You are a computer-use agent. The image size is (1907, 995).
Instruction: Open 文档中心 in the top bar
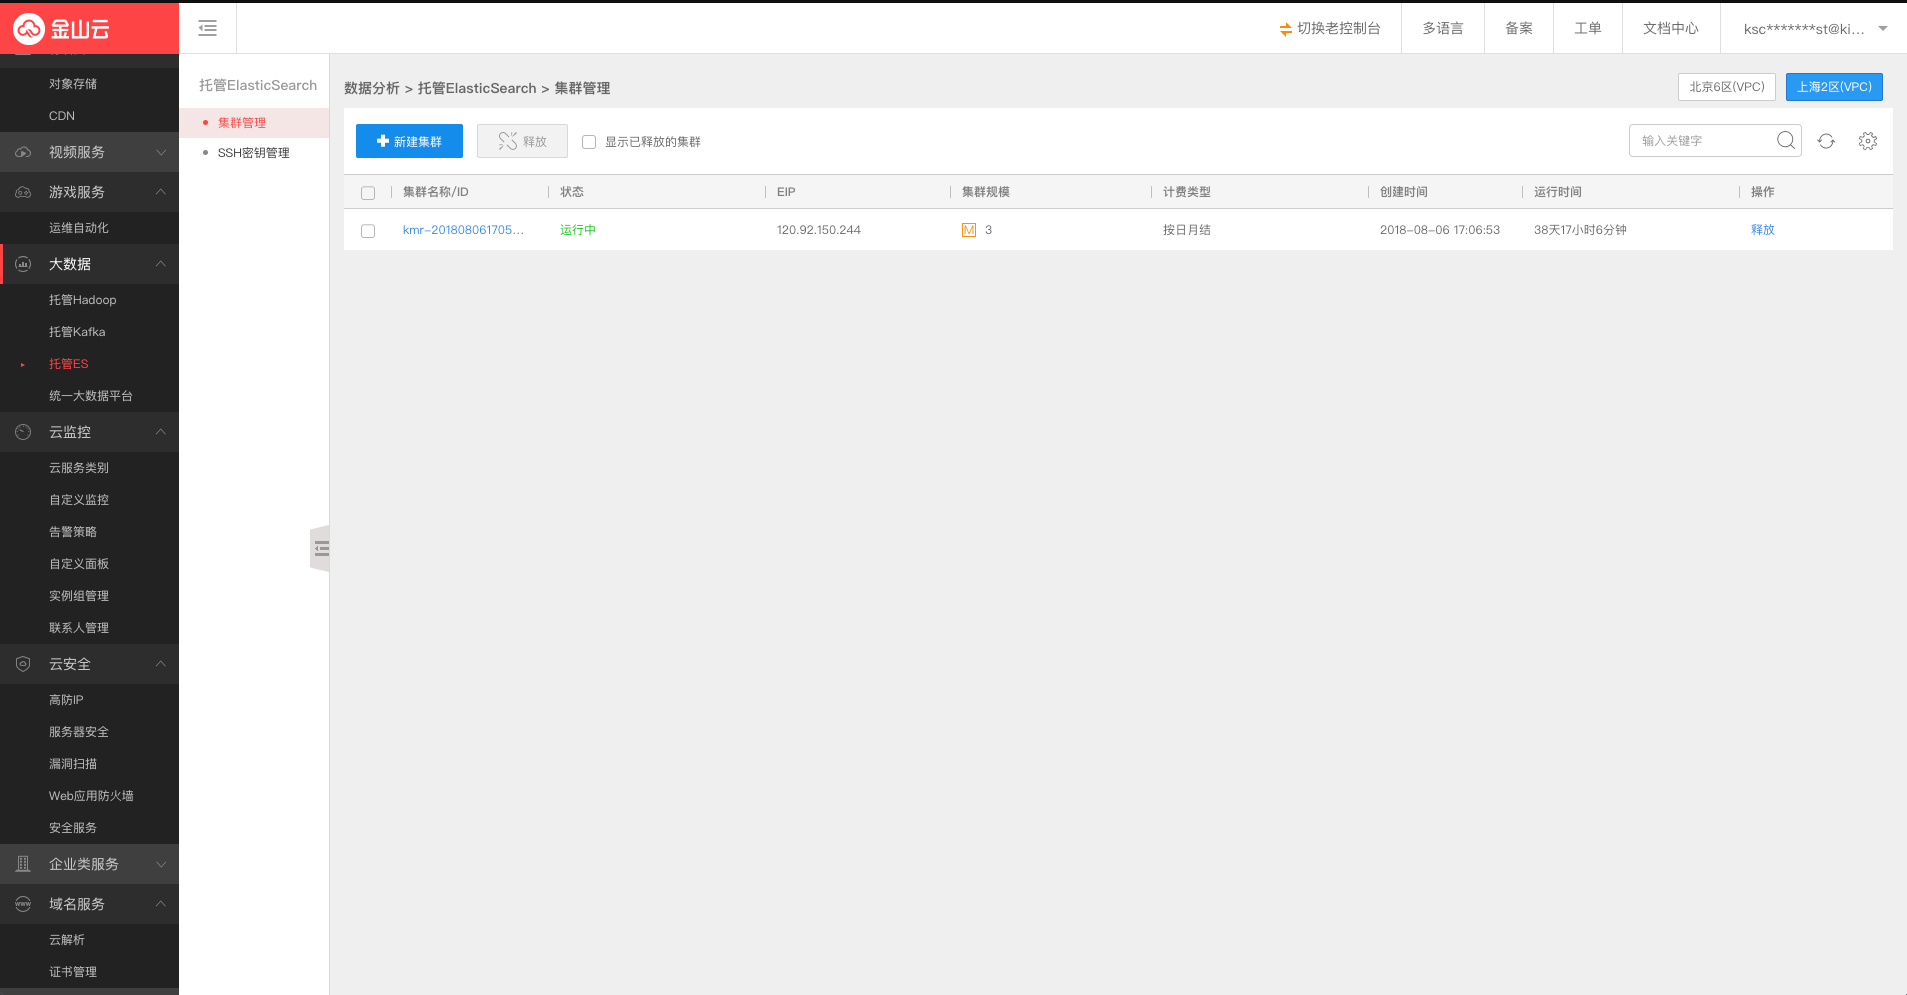pos(1671,28)
